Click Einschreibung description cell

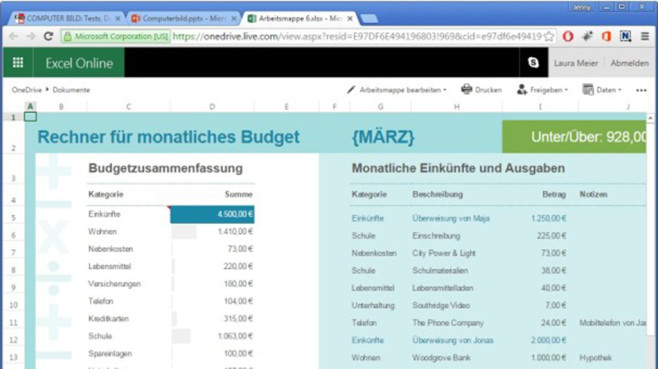click(x=436, y=236)
